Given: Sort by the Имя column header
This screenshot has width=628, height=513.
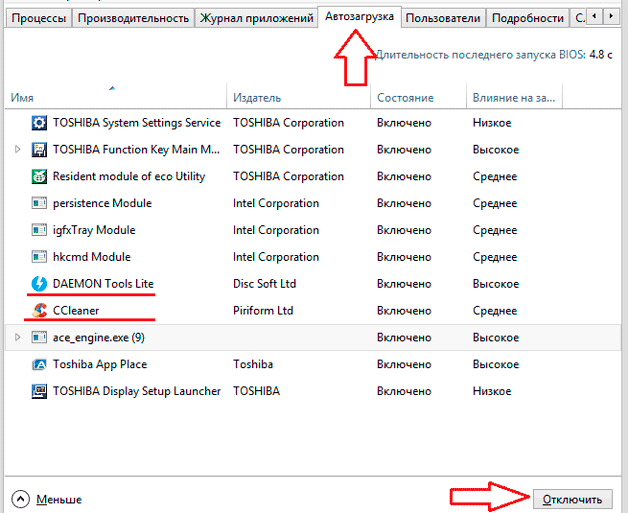Looking at the screenshot, I should pos(116,97).
